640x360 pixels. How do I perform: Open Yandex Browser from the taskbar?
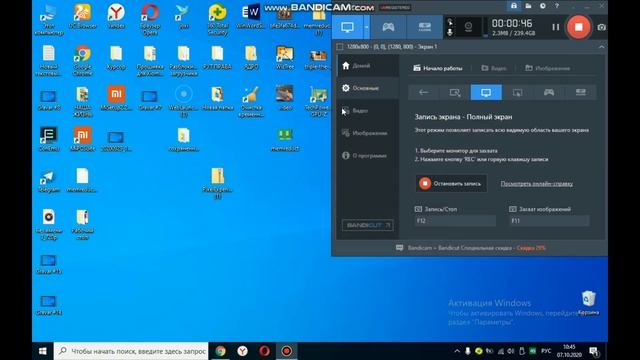tap(242, 351)
